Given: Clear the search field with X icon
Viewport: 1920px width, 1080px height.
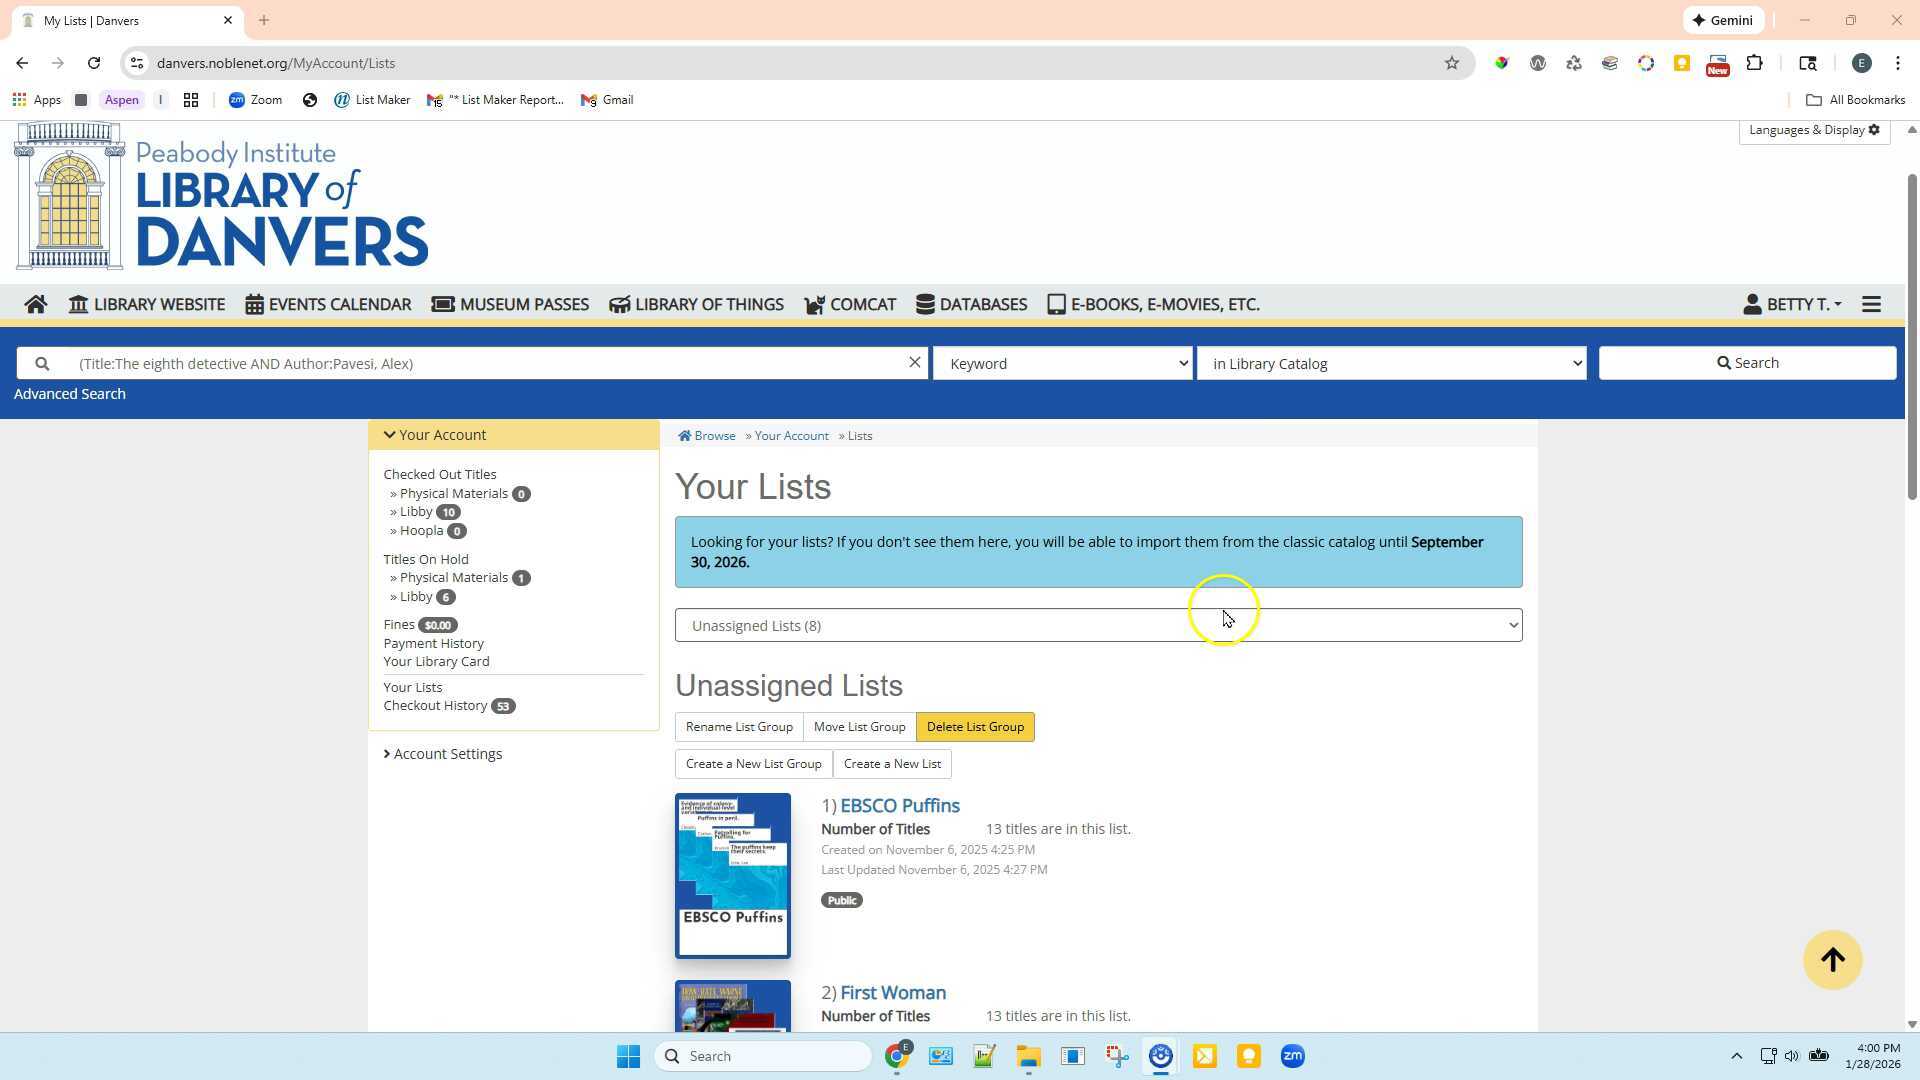Looking at the screenshot, I should point(914,363).
